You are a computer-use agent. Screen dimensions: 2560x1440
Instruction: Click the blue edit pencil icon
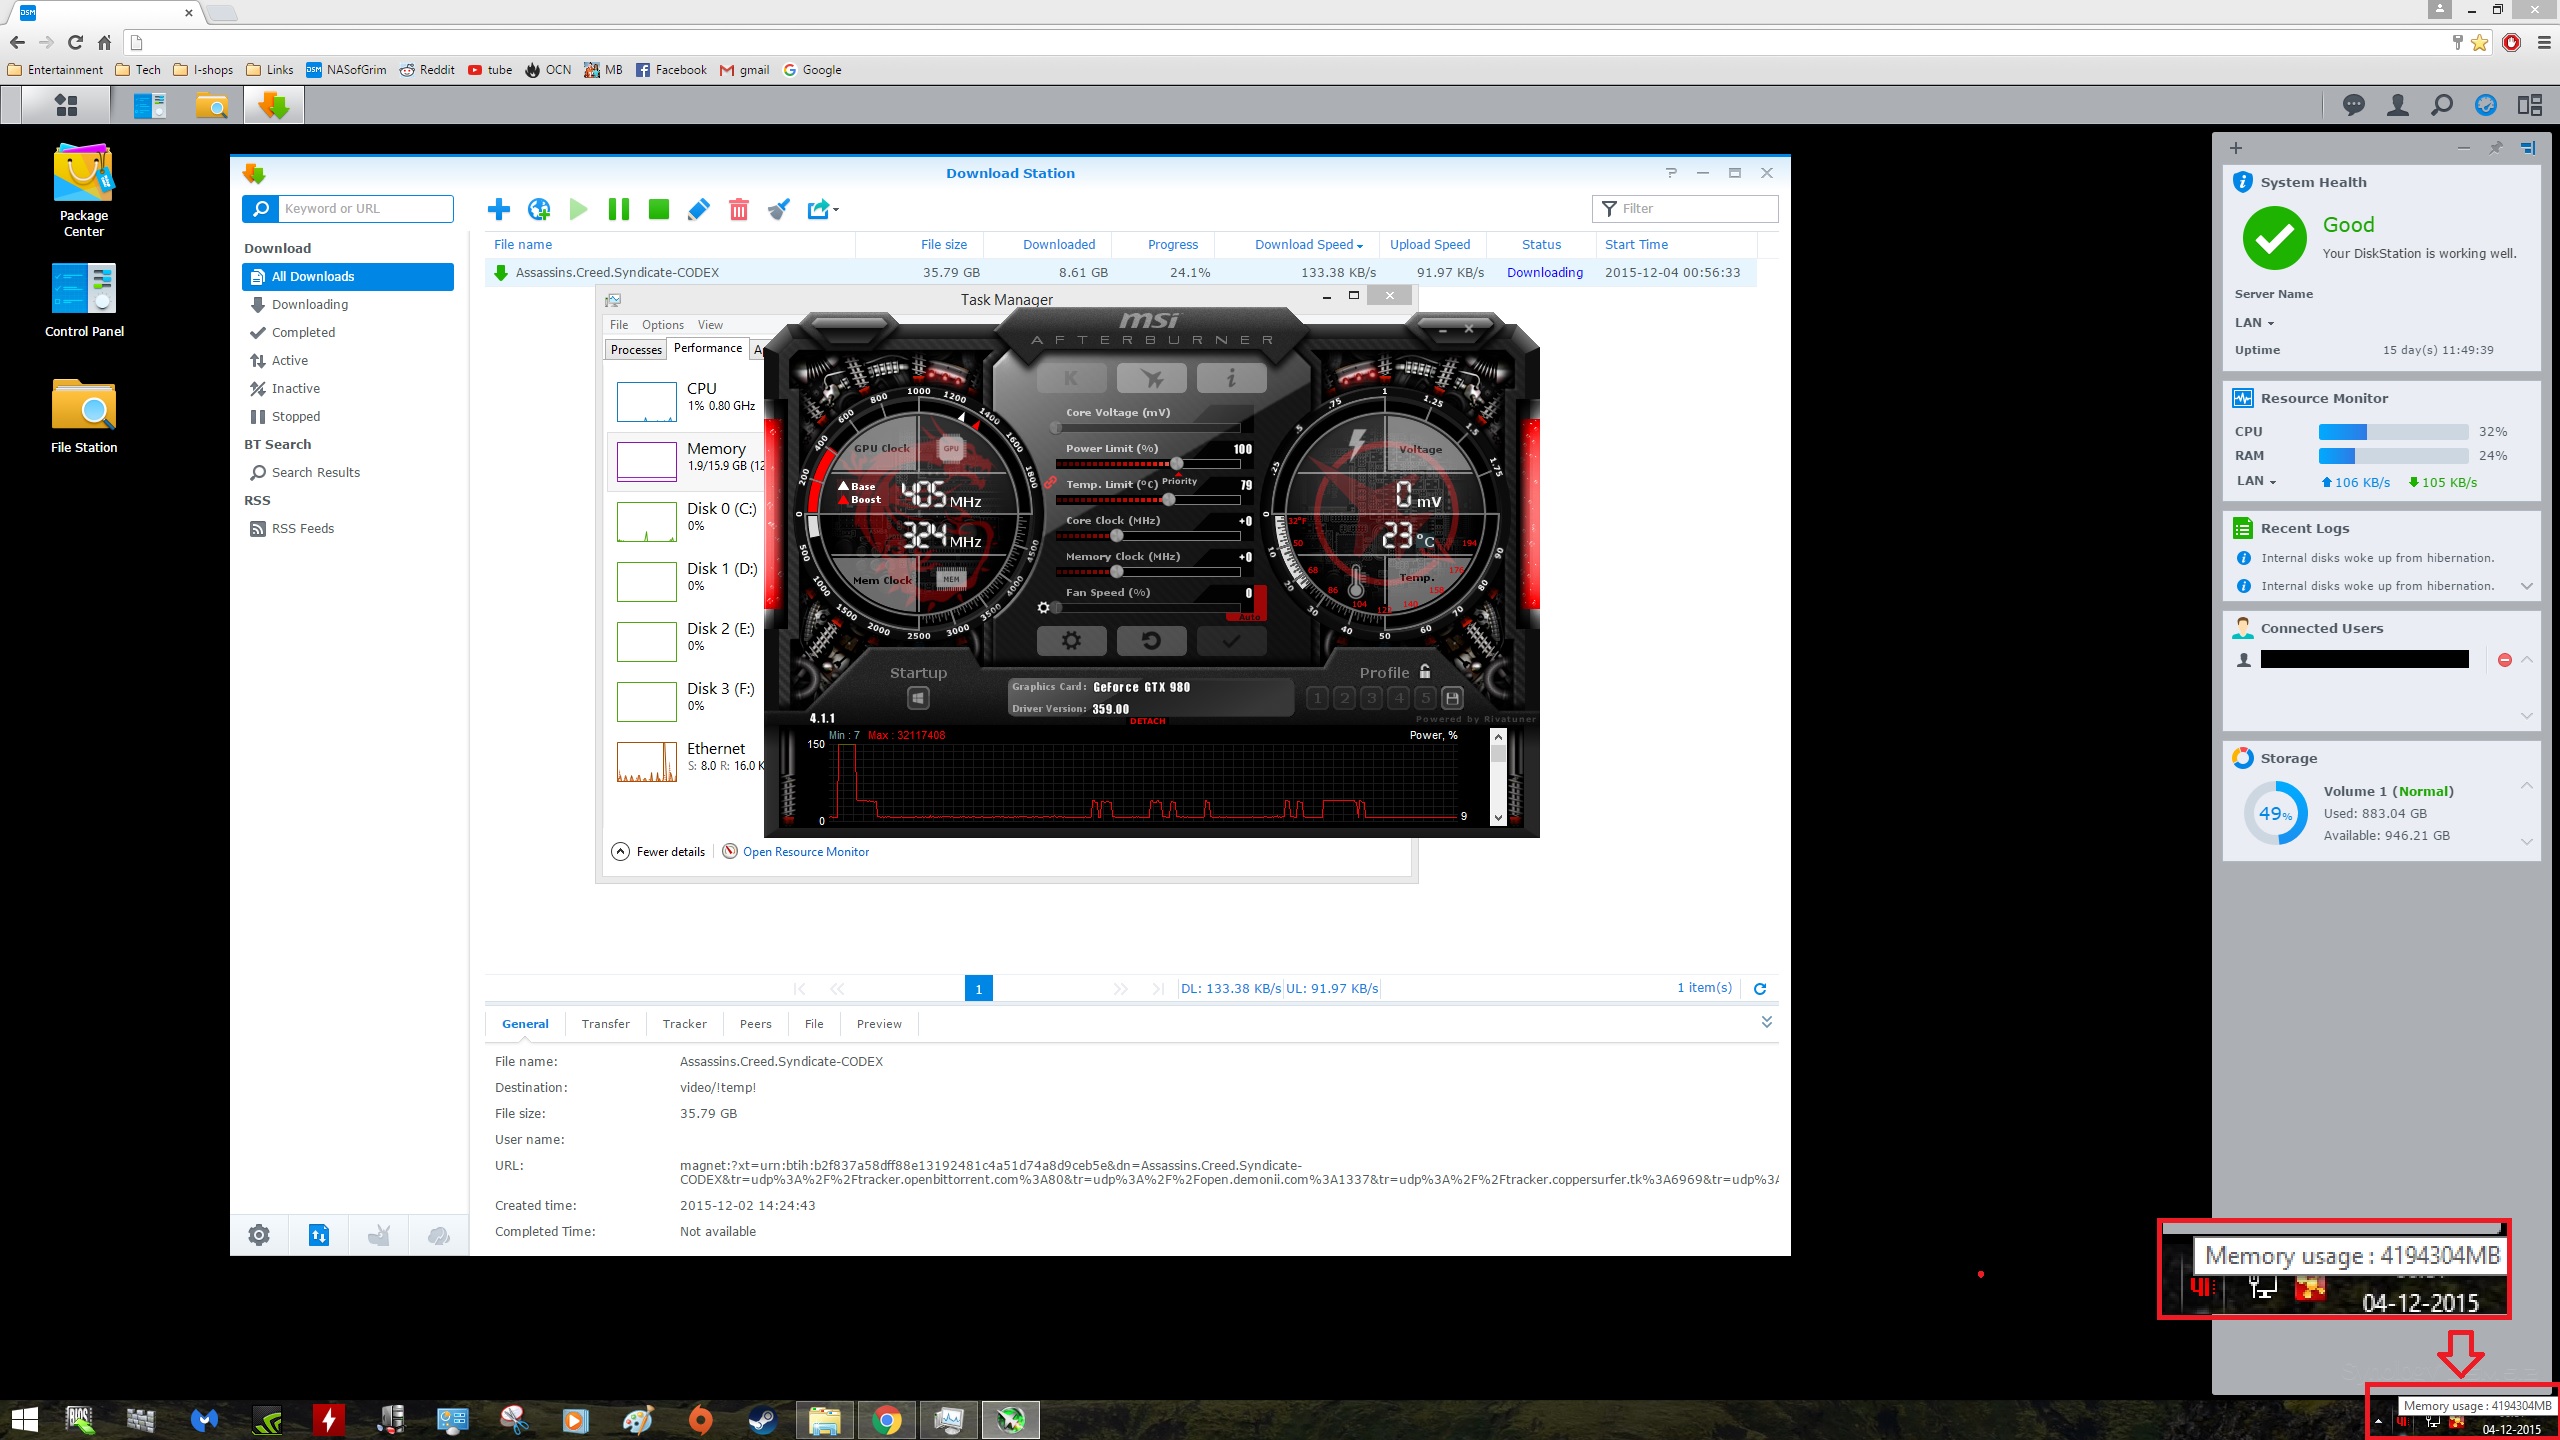(699, 209)
